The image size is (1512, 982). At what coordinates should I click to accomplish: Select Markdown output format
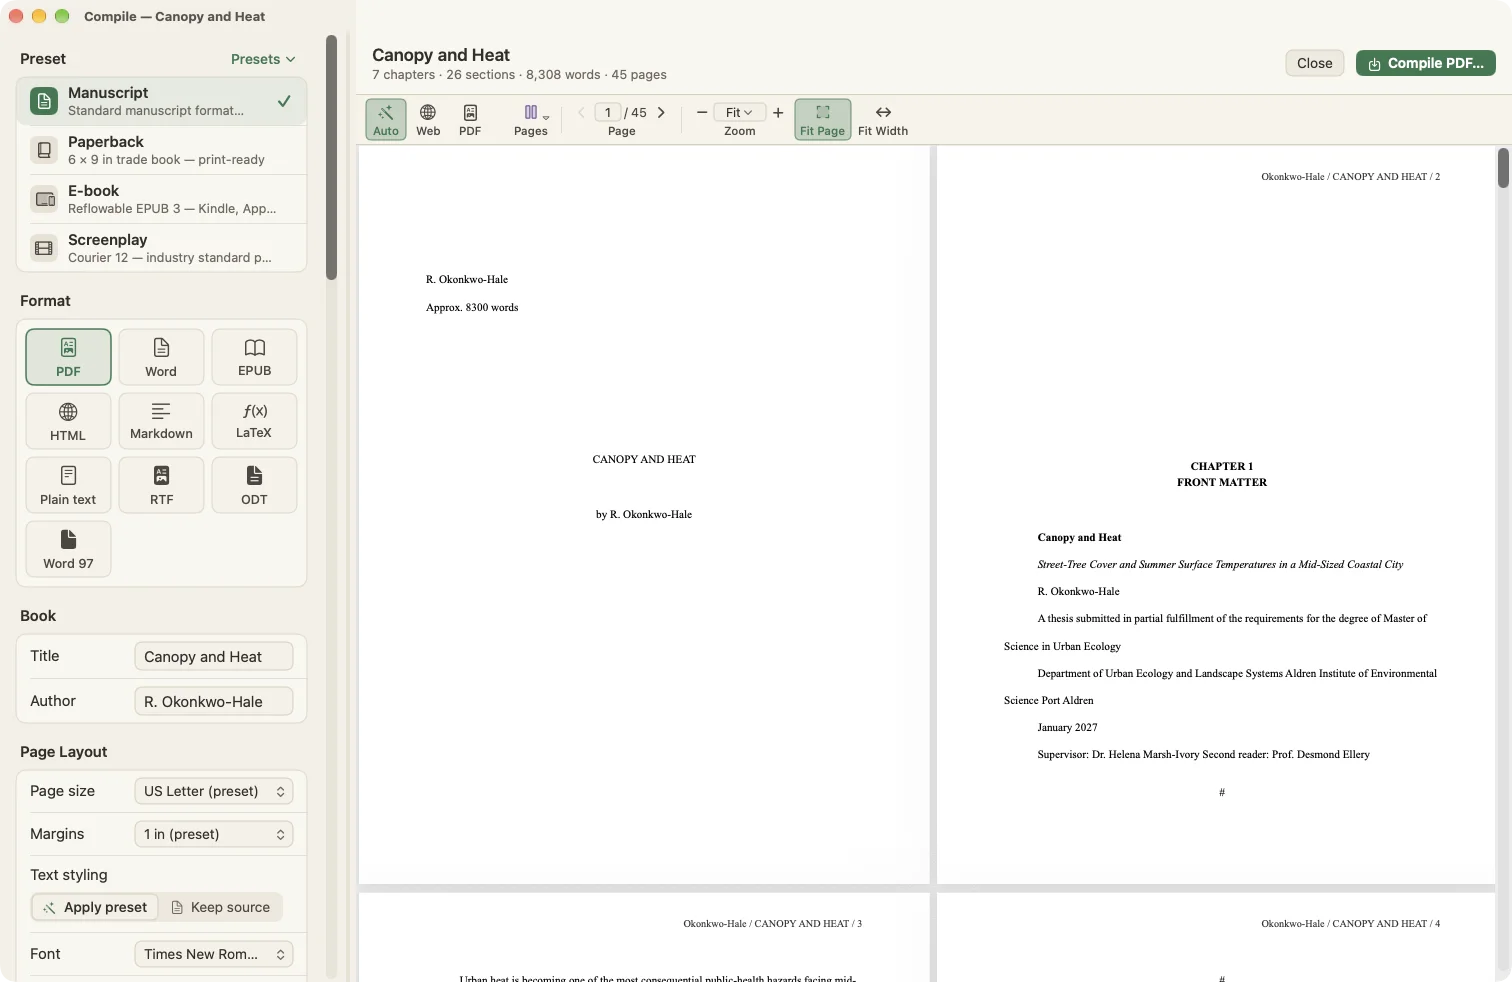[x=161, y=421]
